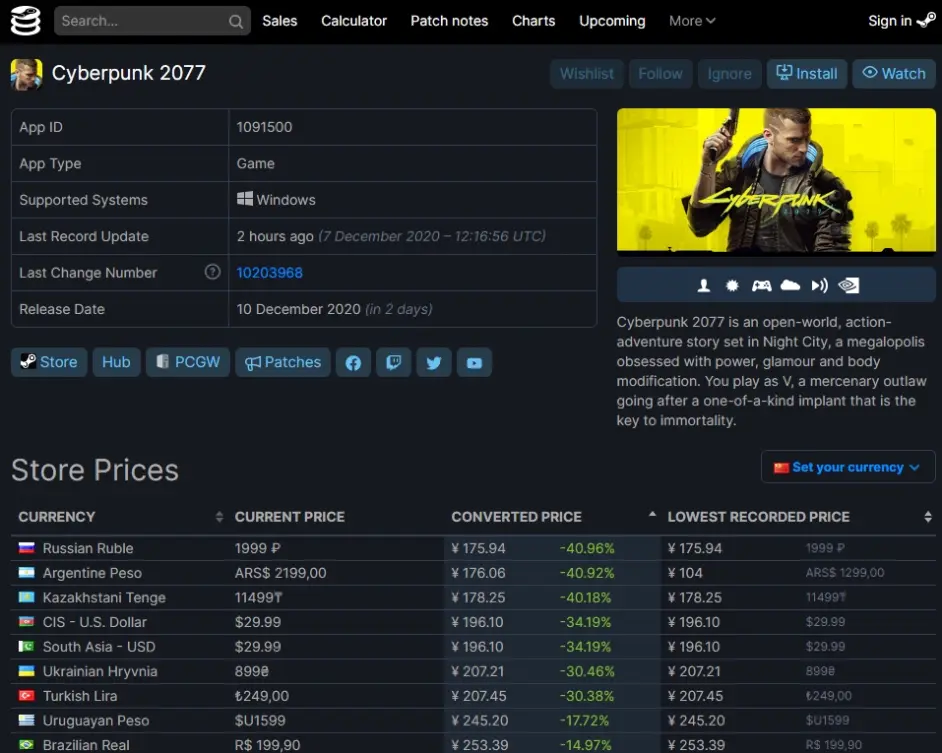This screenshot has width=942, height=753.
Task: Click the Steam Cloud icon
Action: click(x=790, y=285)
